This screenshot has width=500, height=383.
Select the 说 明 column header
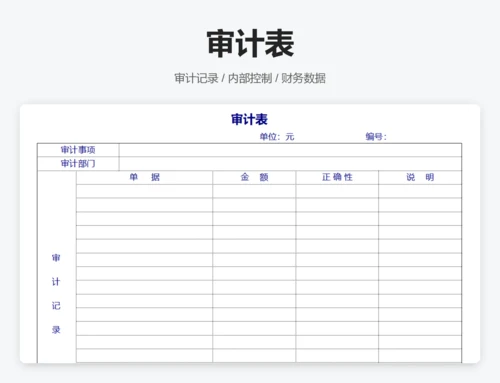tap(420, 177)
